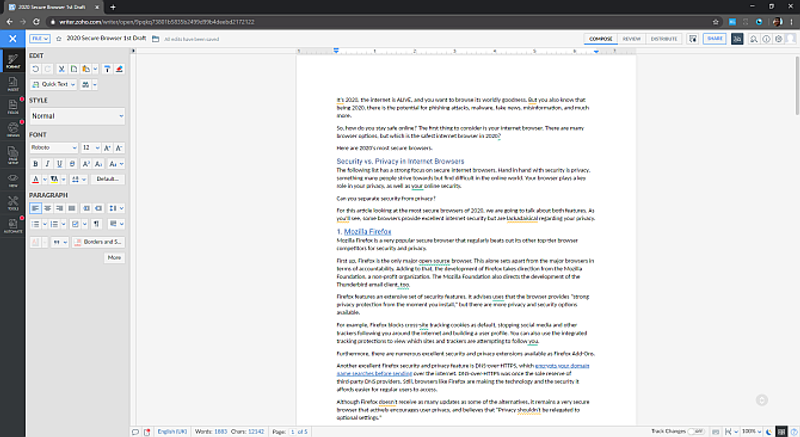Screen dimensions: 800x437
Task: Switch to the DISTRIBUTE tab
Action: point(664,39)
